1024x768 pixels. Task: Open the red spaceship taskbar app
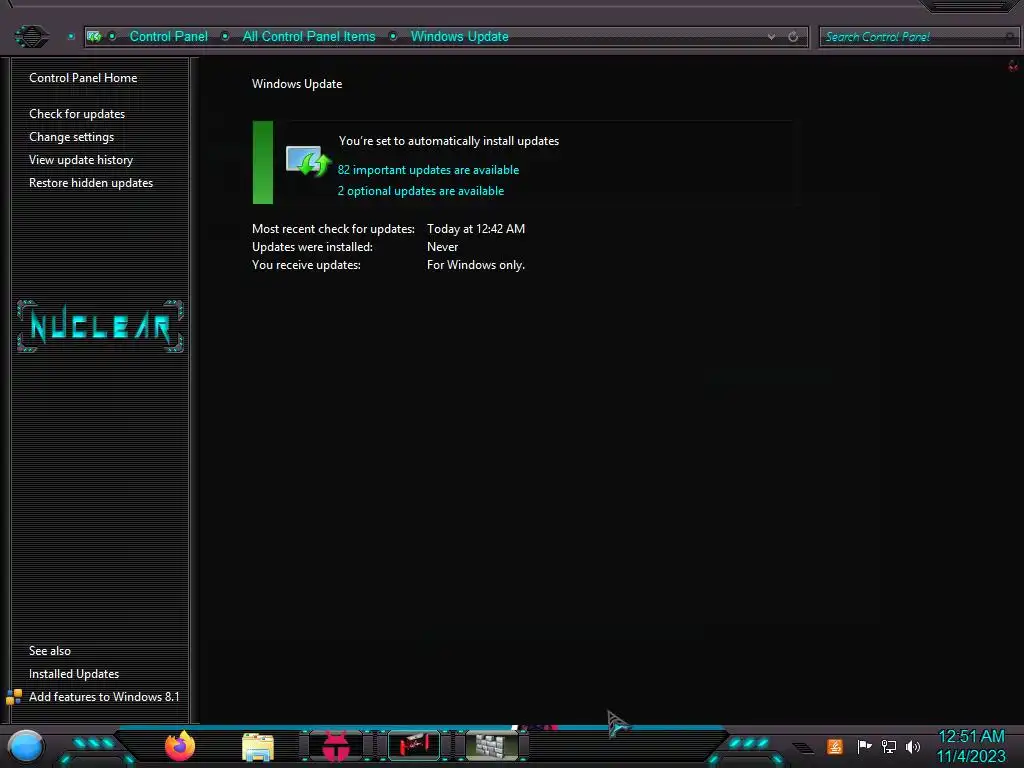tap(414, 746)
